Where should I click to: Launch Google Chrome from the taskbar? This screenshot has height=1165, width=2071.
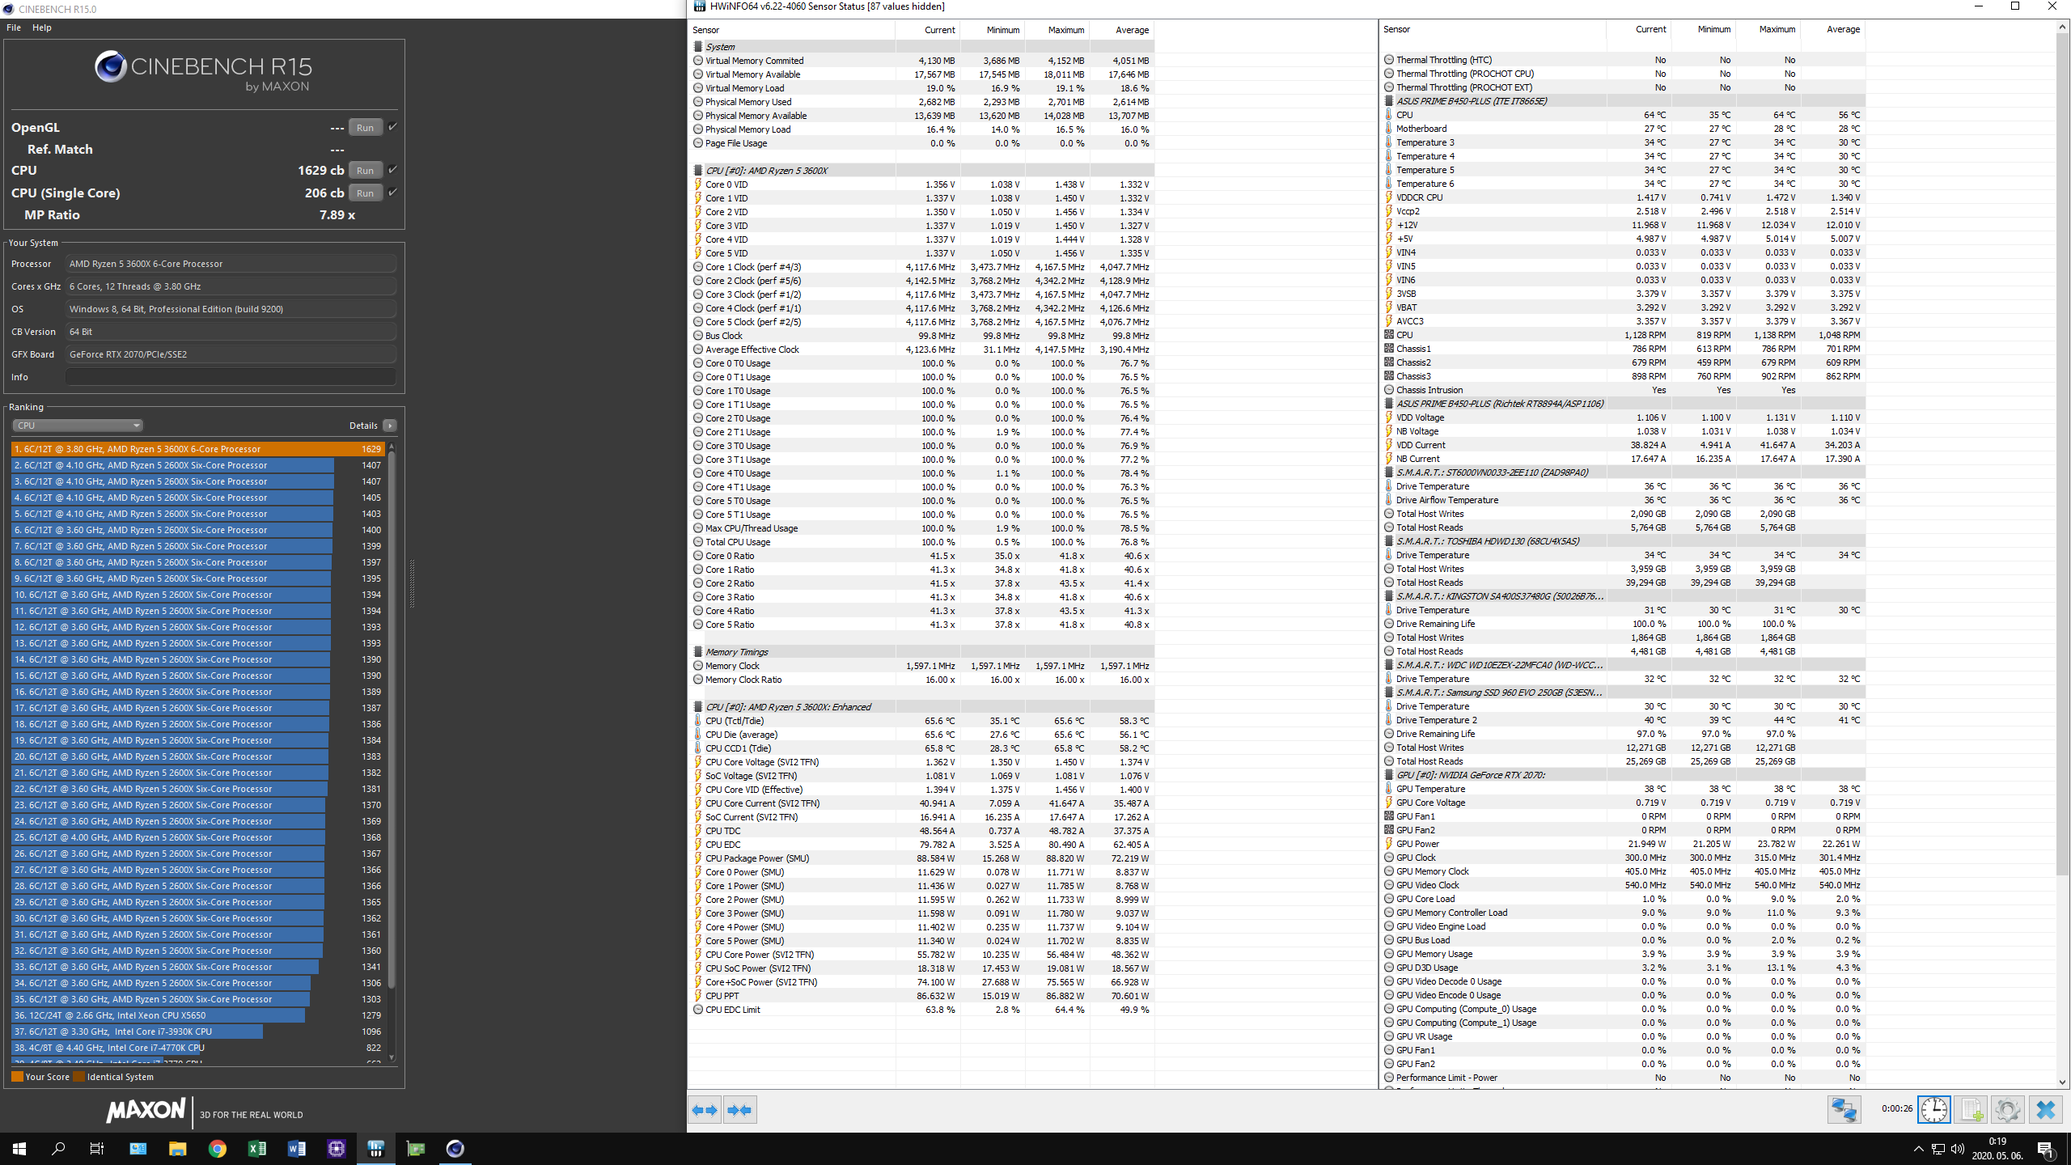pos(217,1149)
